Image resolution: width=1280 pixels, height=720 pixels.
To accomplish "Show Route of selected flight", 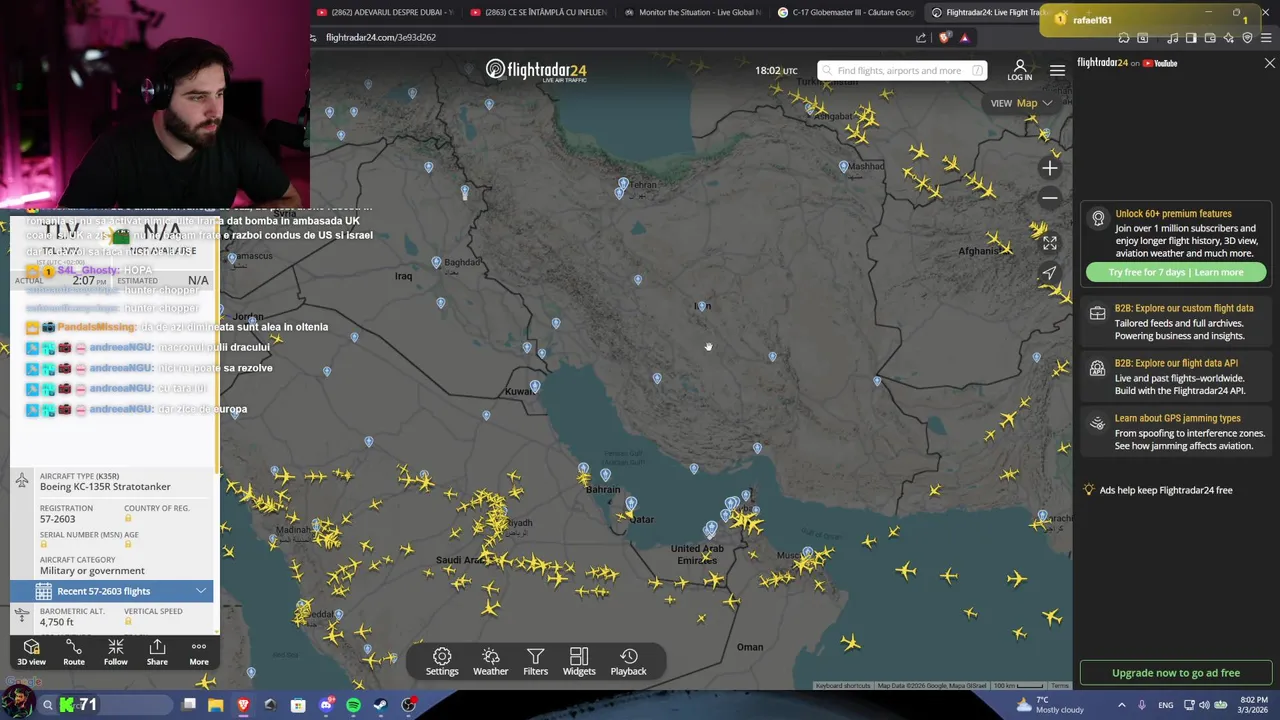I will click(x=74, y=652).
